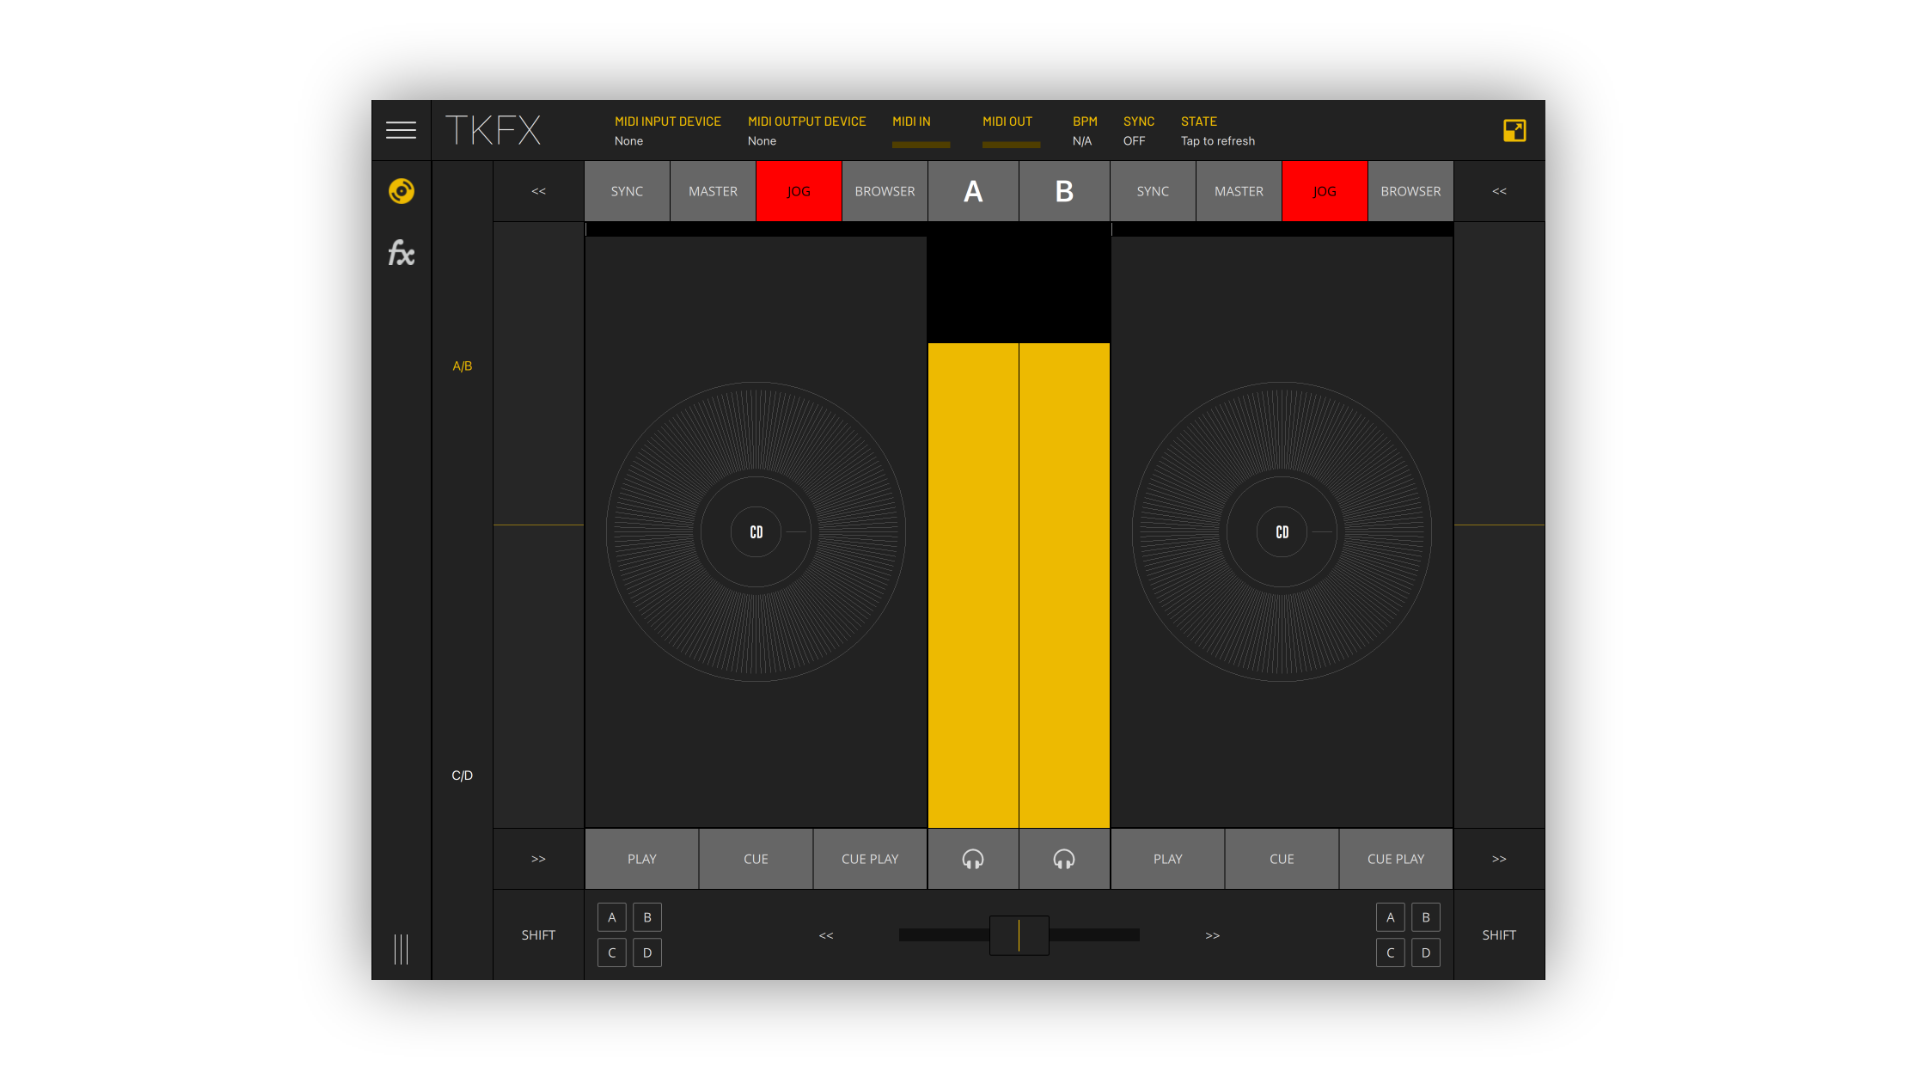This screenshot has height=1080, width=1920.
Task: Toggle MASTER on the left deck
Action: pos(712,191)
